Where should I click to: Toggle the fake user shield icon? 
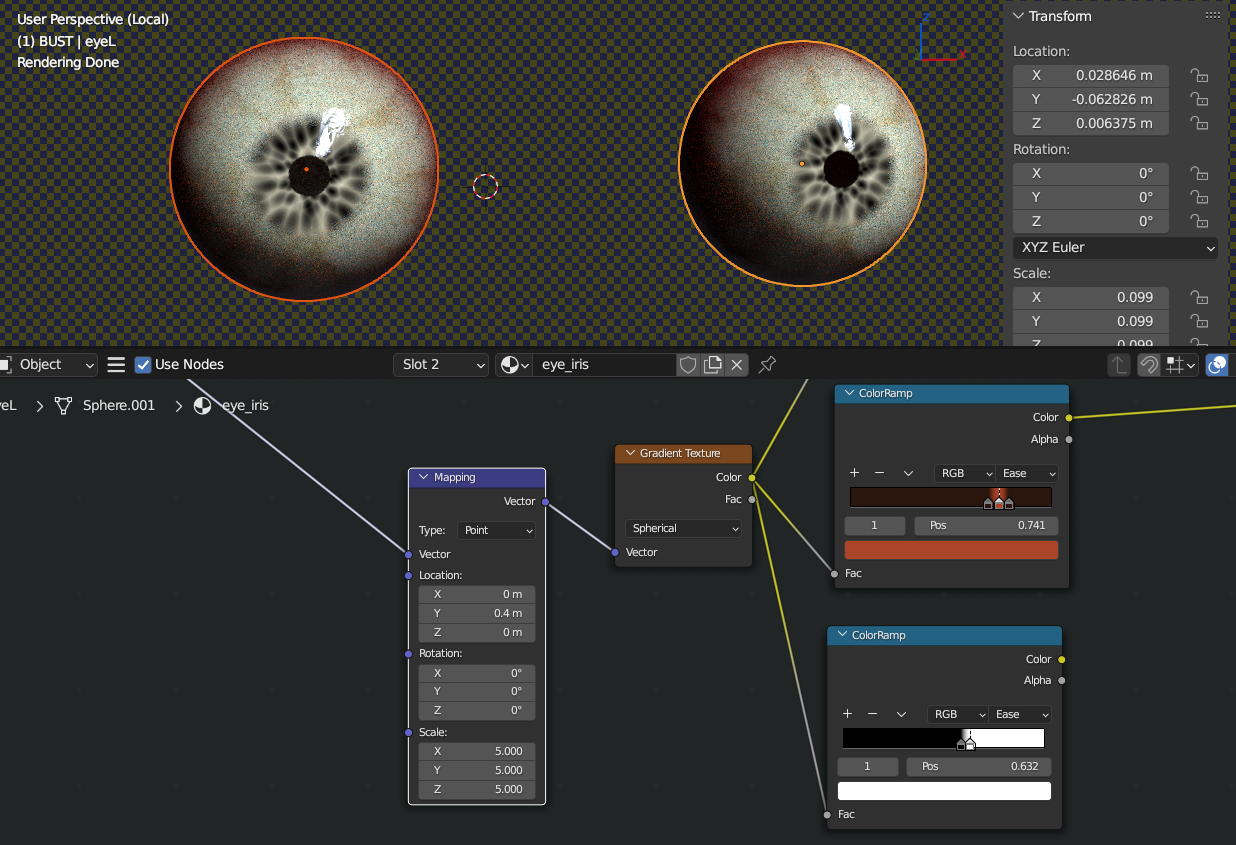(x=688, y=365)
